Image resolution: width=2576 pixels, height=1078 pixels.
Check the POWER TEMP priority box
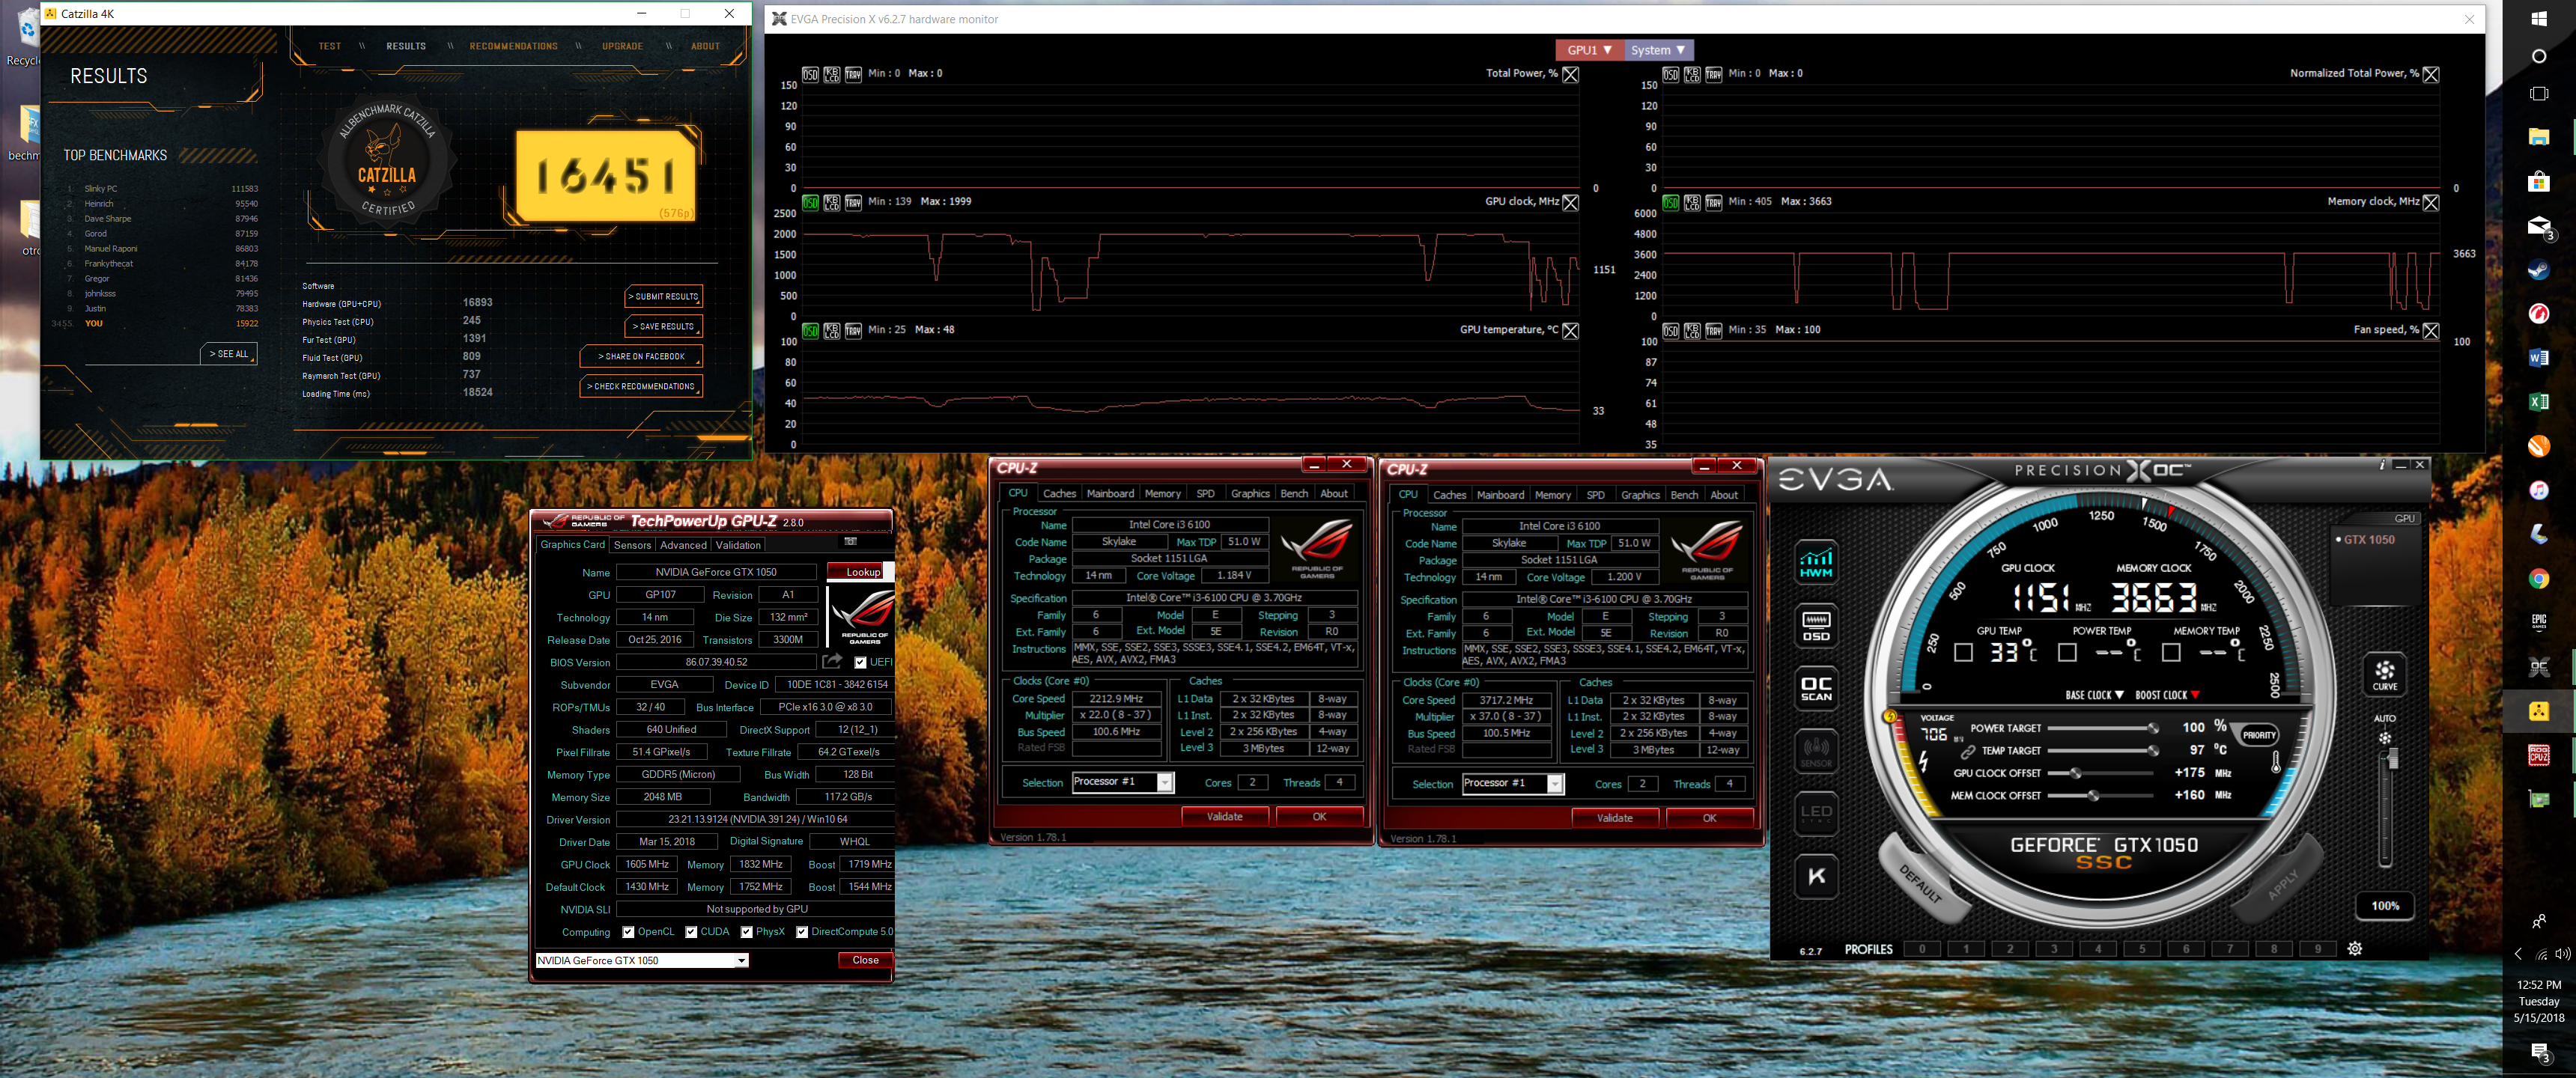pos(2067,653)
